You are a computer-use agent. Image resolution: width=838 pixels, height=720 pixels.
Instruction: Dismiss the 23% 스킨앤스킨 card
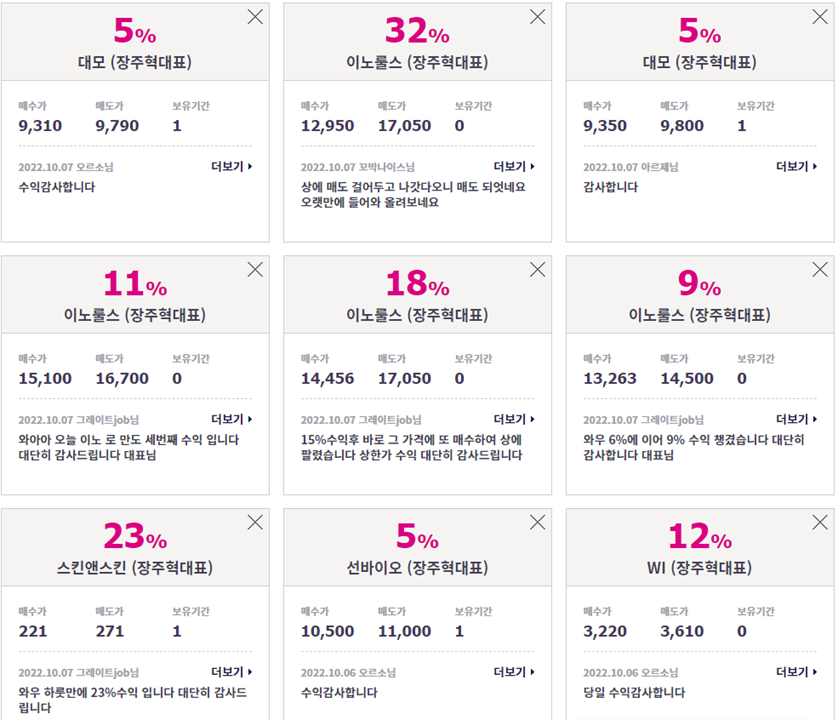pos(255,522)
